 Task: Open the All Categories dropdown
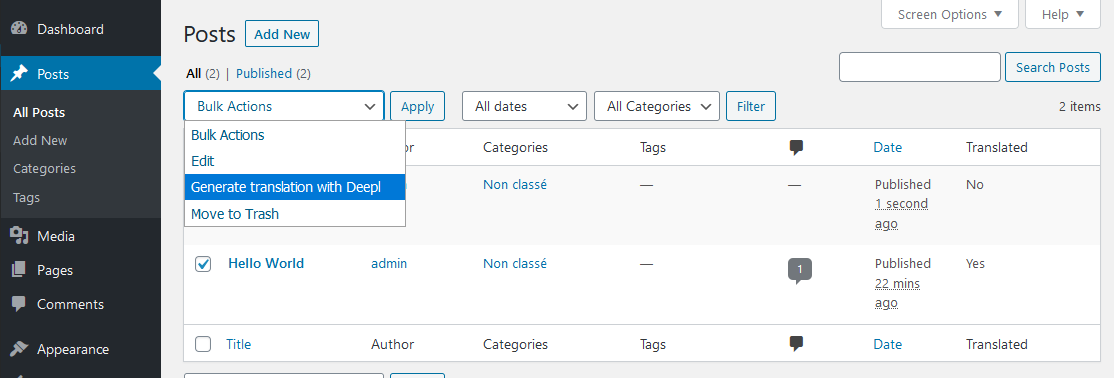point(656,107)
